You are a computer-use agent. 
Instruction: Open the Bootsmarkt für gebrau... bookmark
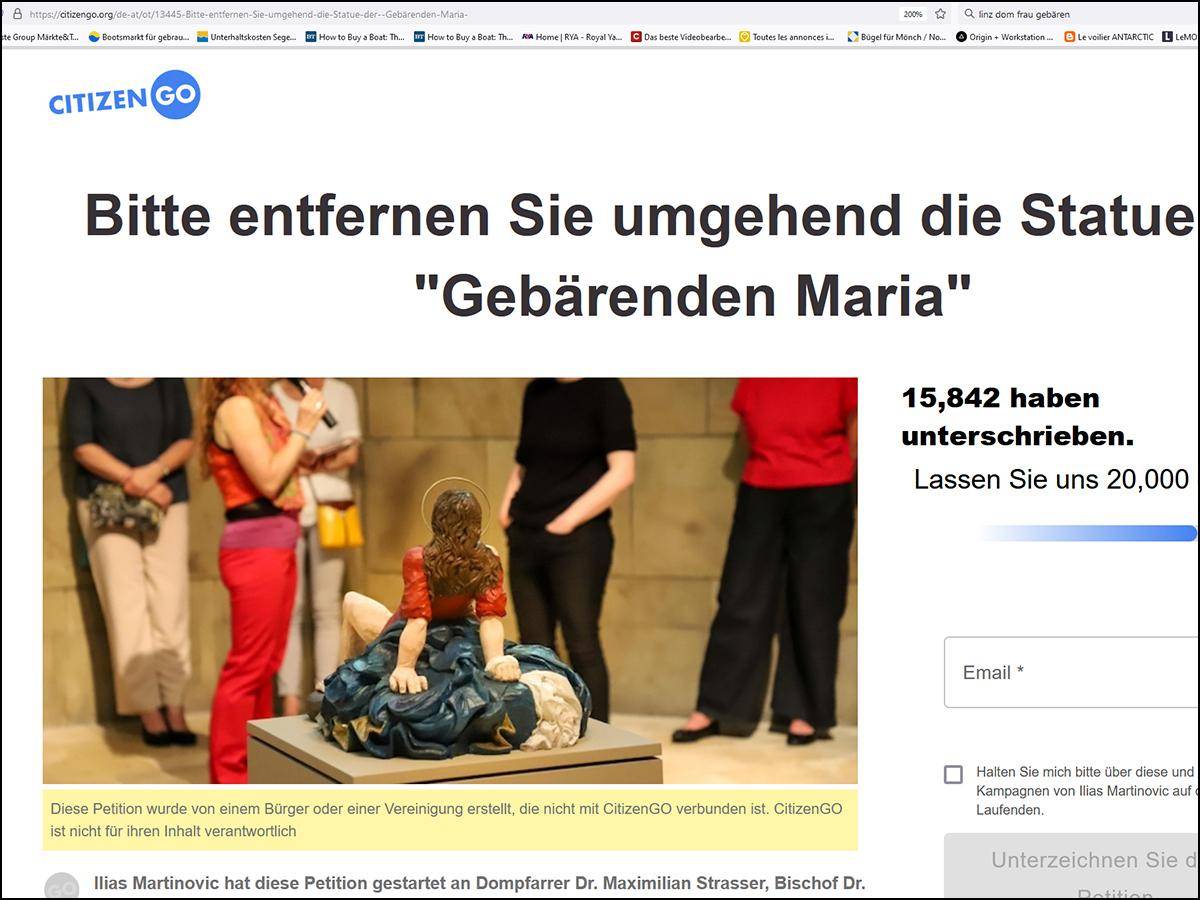pyautogui.click(x=138, y=37)
